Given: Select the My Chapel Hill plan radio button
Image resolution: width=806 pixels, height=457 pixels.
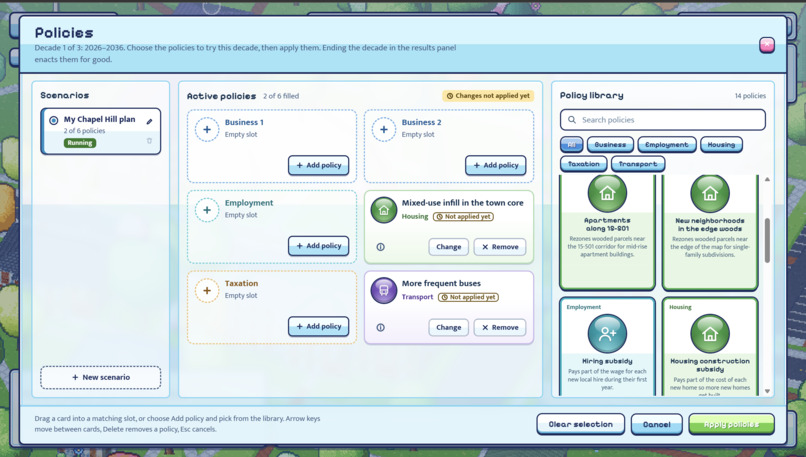Looking at the screenshot, I should pos(53,120).
